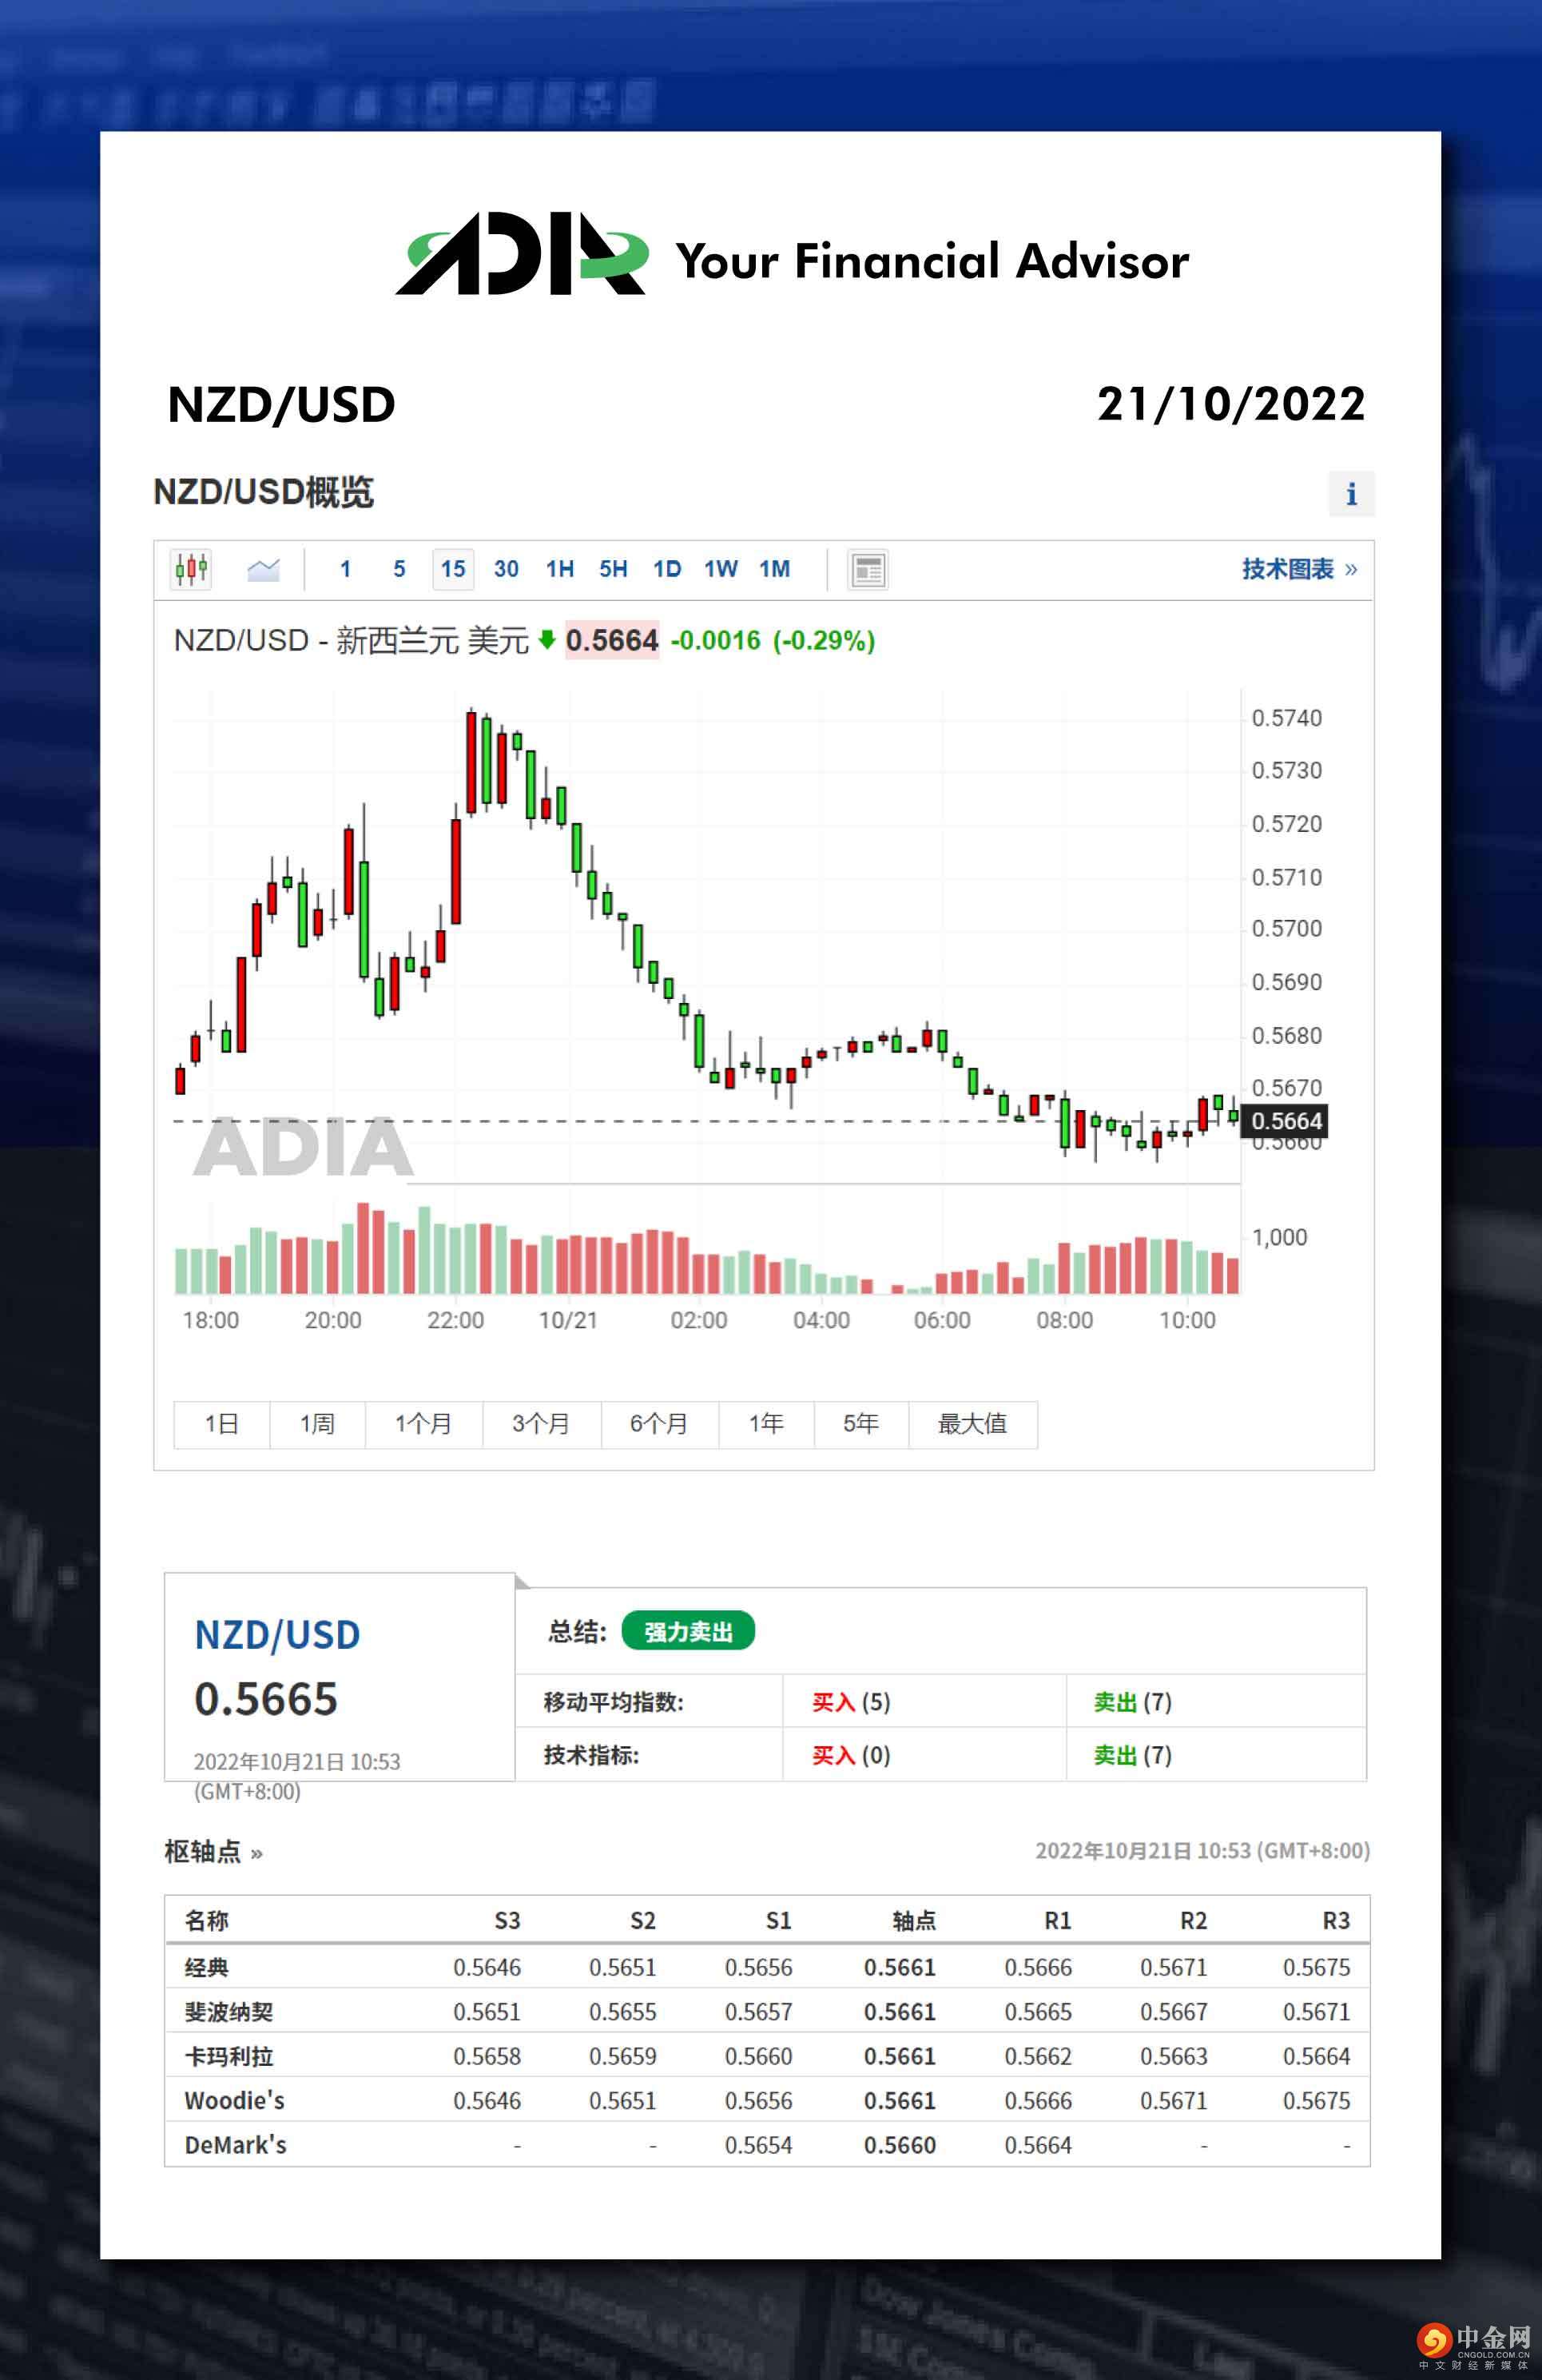Choose the 1个月 time range tab
The width and height of the screenshot is (1542, 2380).
click(423, 1424)
